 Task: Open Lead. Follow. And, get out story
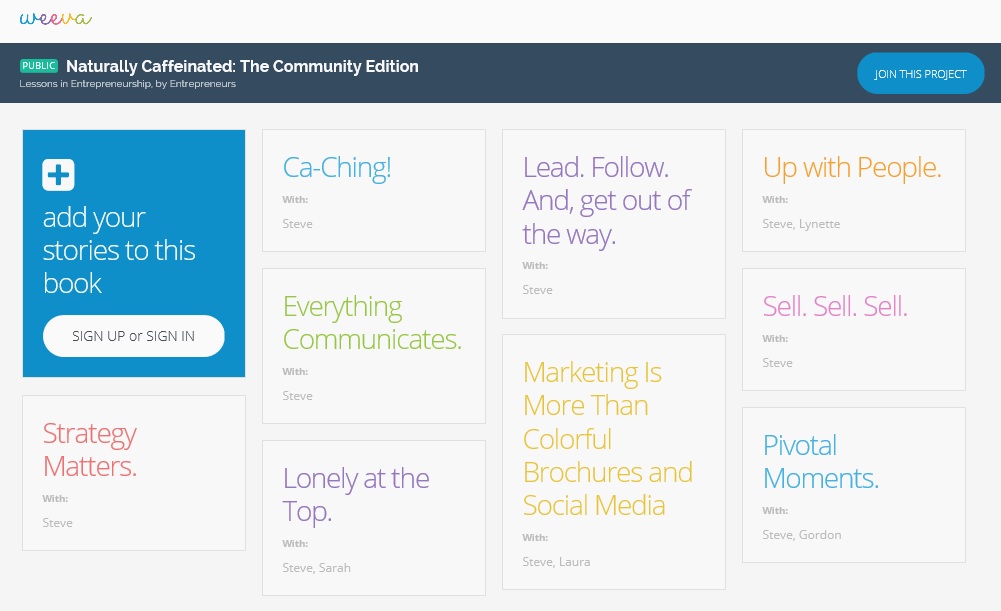pos(607,201)
